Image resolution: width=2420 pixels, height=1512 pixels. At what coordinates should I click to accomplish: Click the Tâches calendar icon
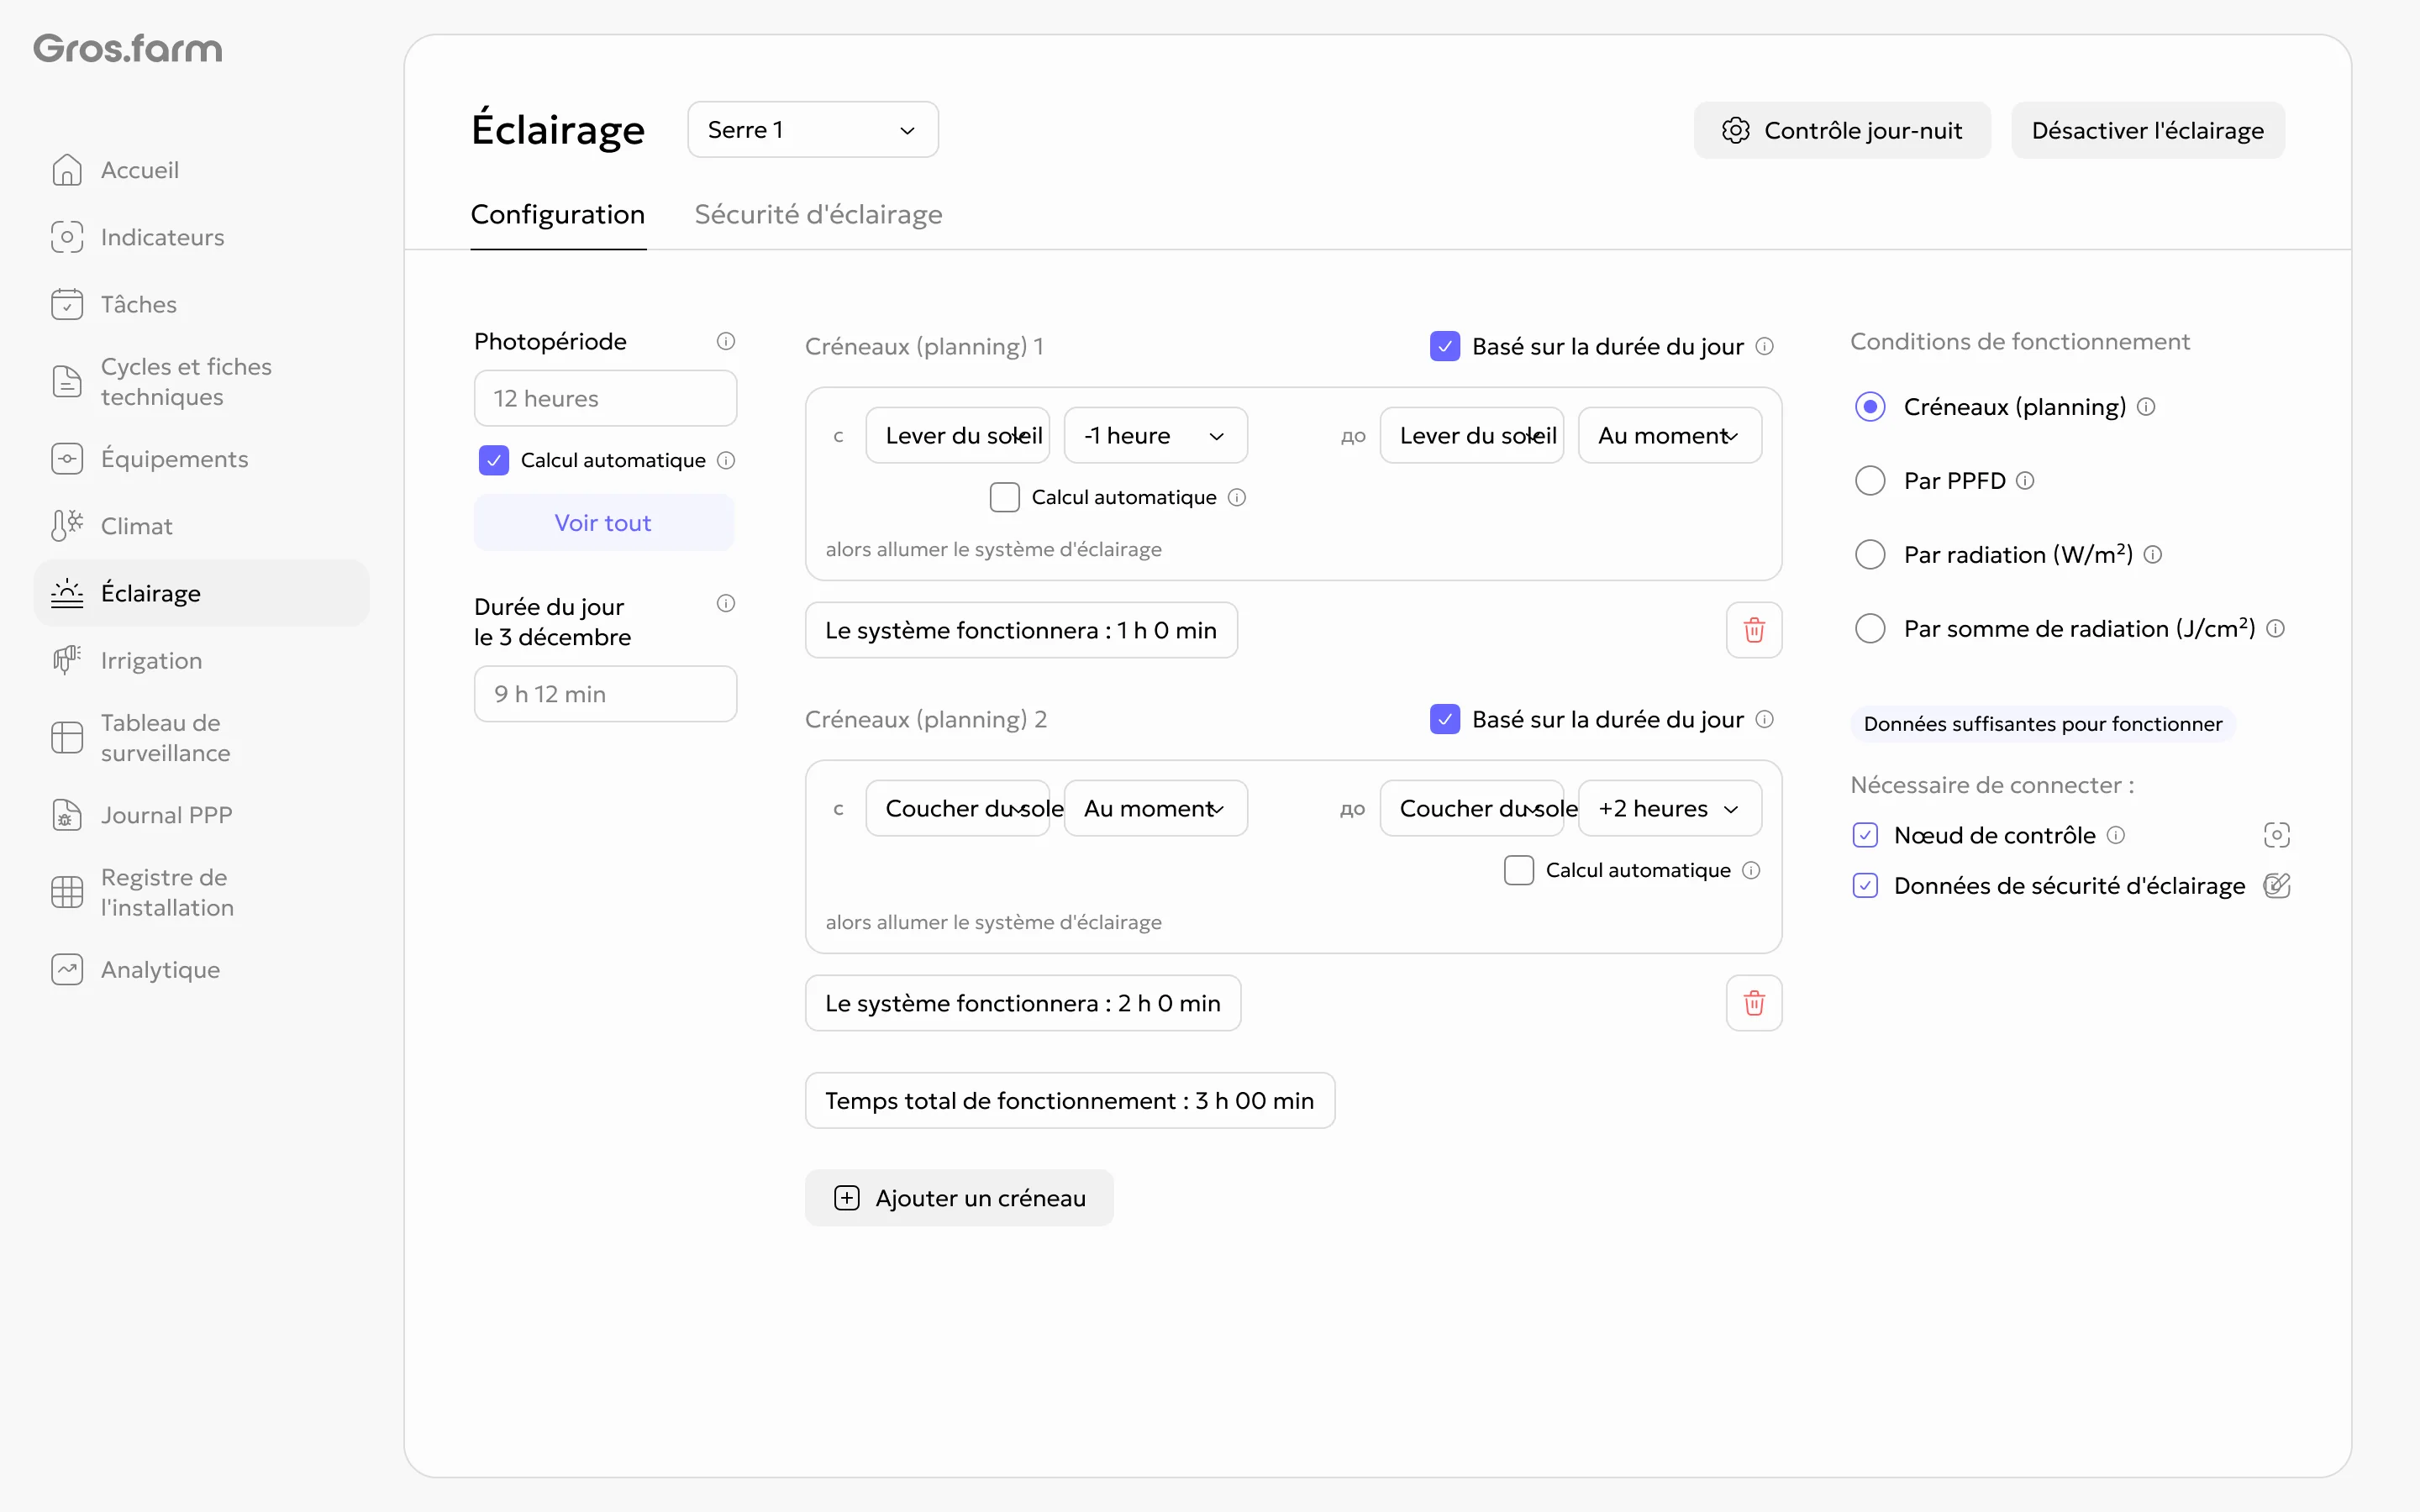tap(67, 304)
